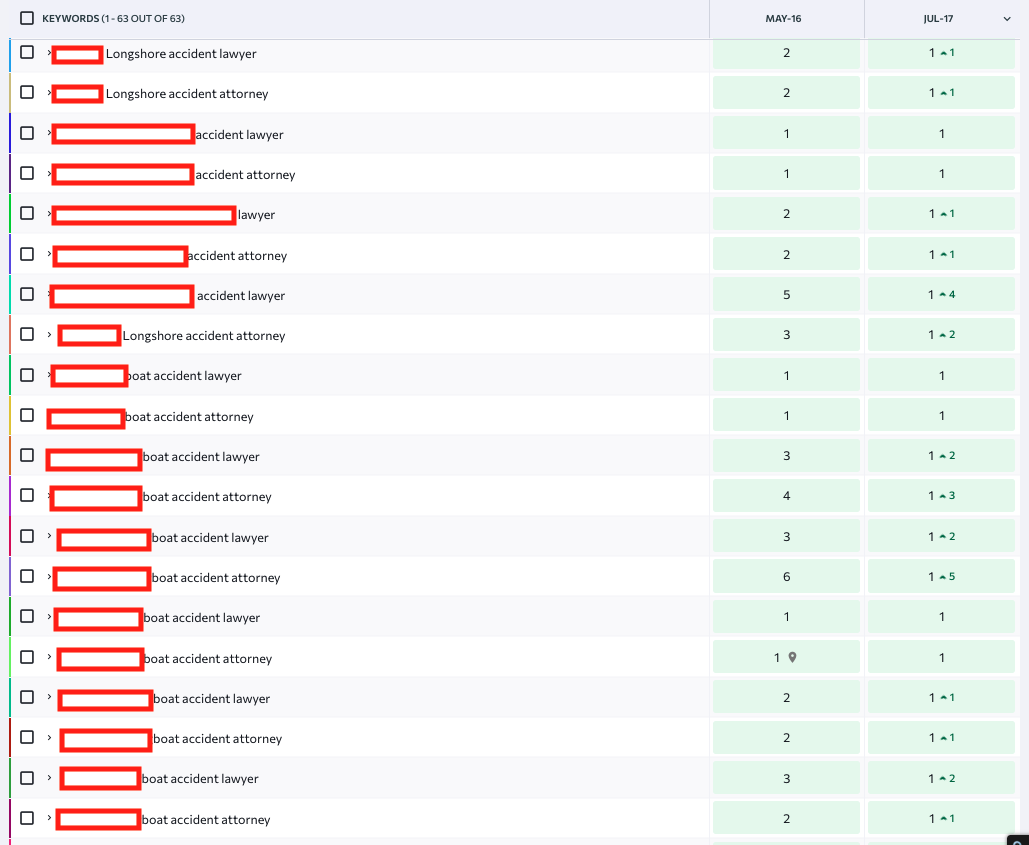Click the MAY-16 column header
Image resolution: width=1029 pixels, height=845 pixels.
coord(786,19)
